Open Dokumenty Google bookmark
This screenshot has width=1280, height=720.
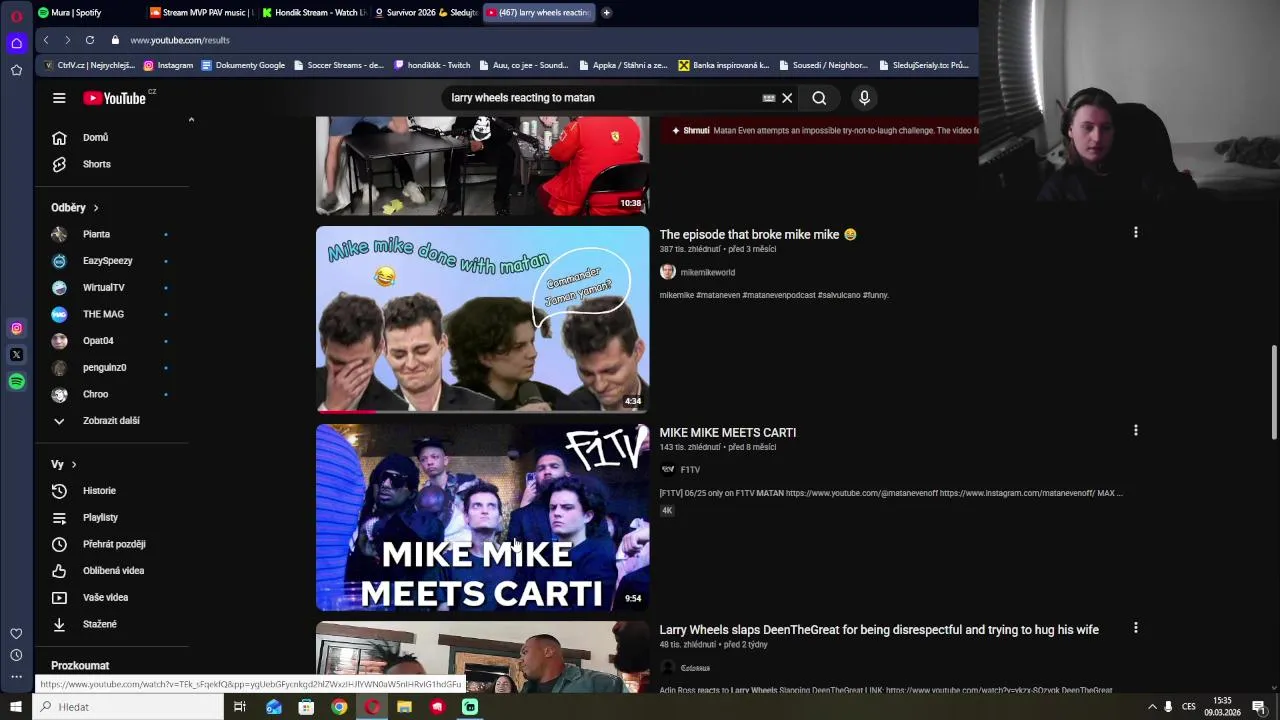point(243,65)
